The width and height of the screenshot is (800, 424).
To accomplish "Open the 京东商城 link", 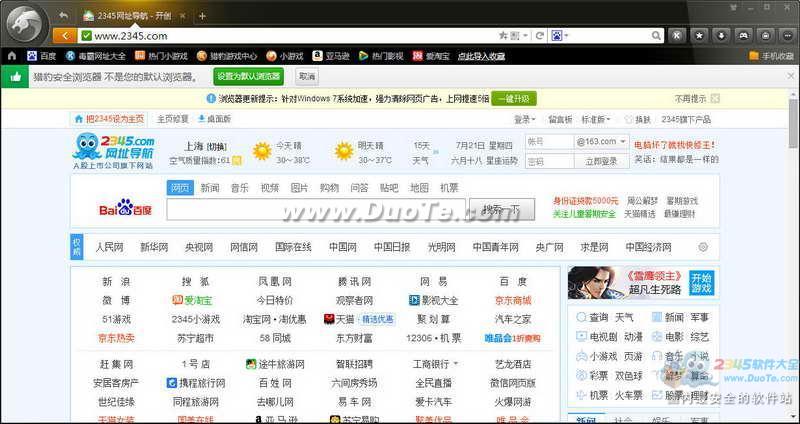I will [513, 300].
